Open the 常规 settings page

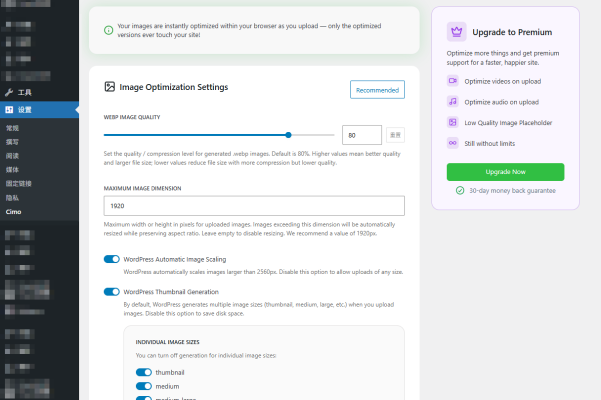coord(12,128)
